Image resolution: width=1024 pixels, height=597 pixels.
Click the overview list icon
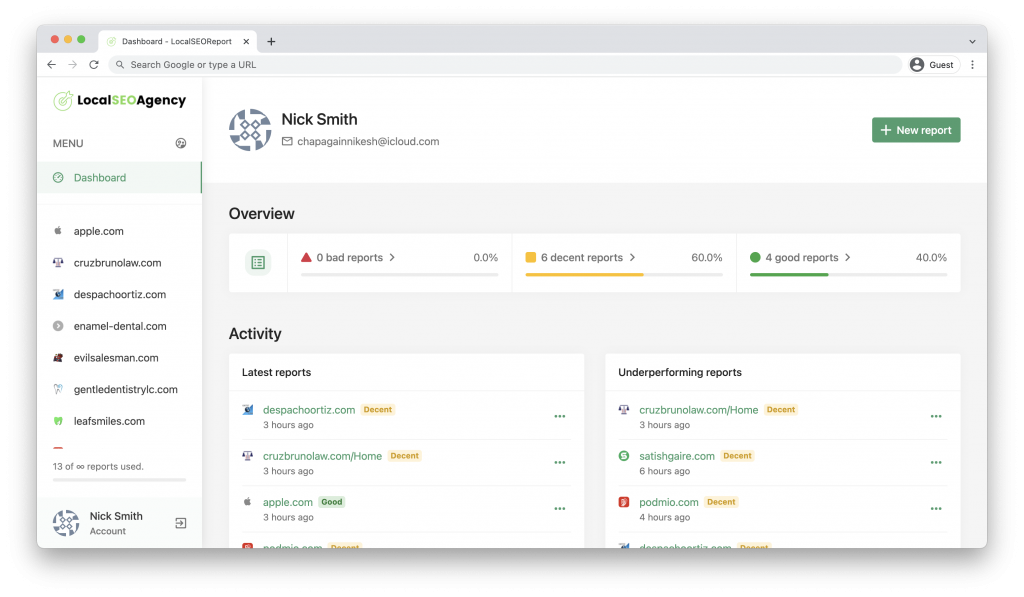(258, 263)
